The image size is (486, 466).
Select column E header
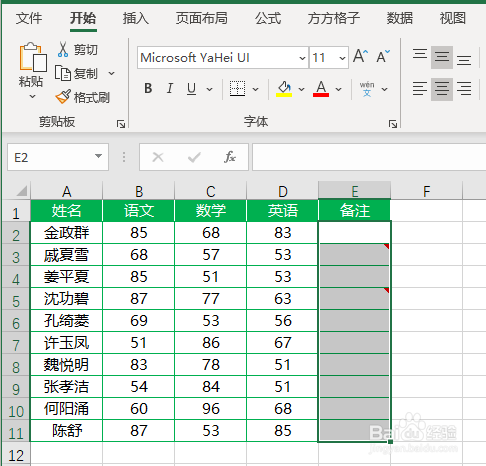pyautogui.click(x=355, y=191)
